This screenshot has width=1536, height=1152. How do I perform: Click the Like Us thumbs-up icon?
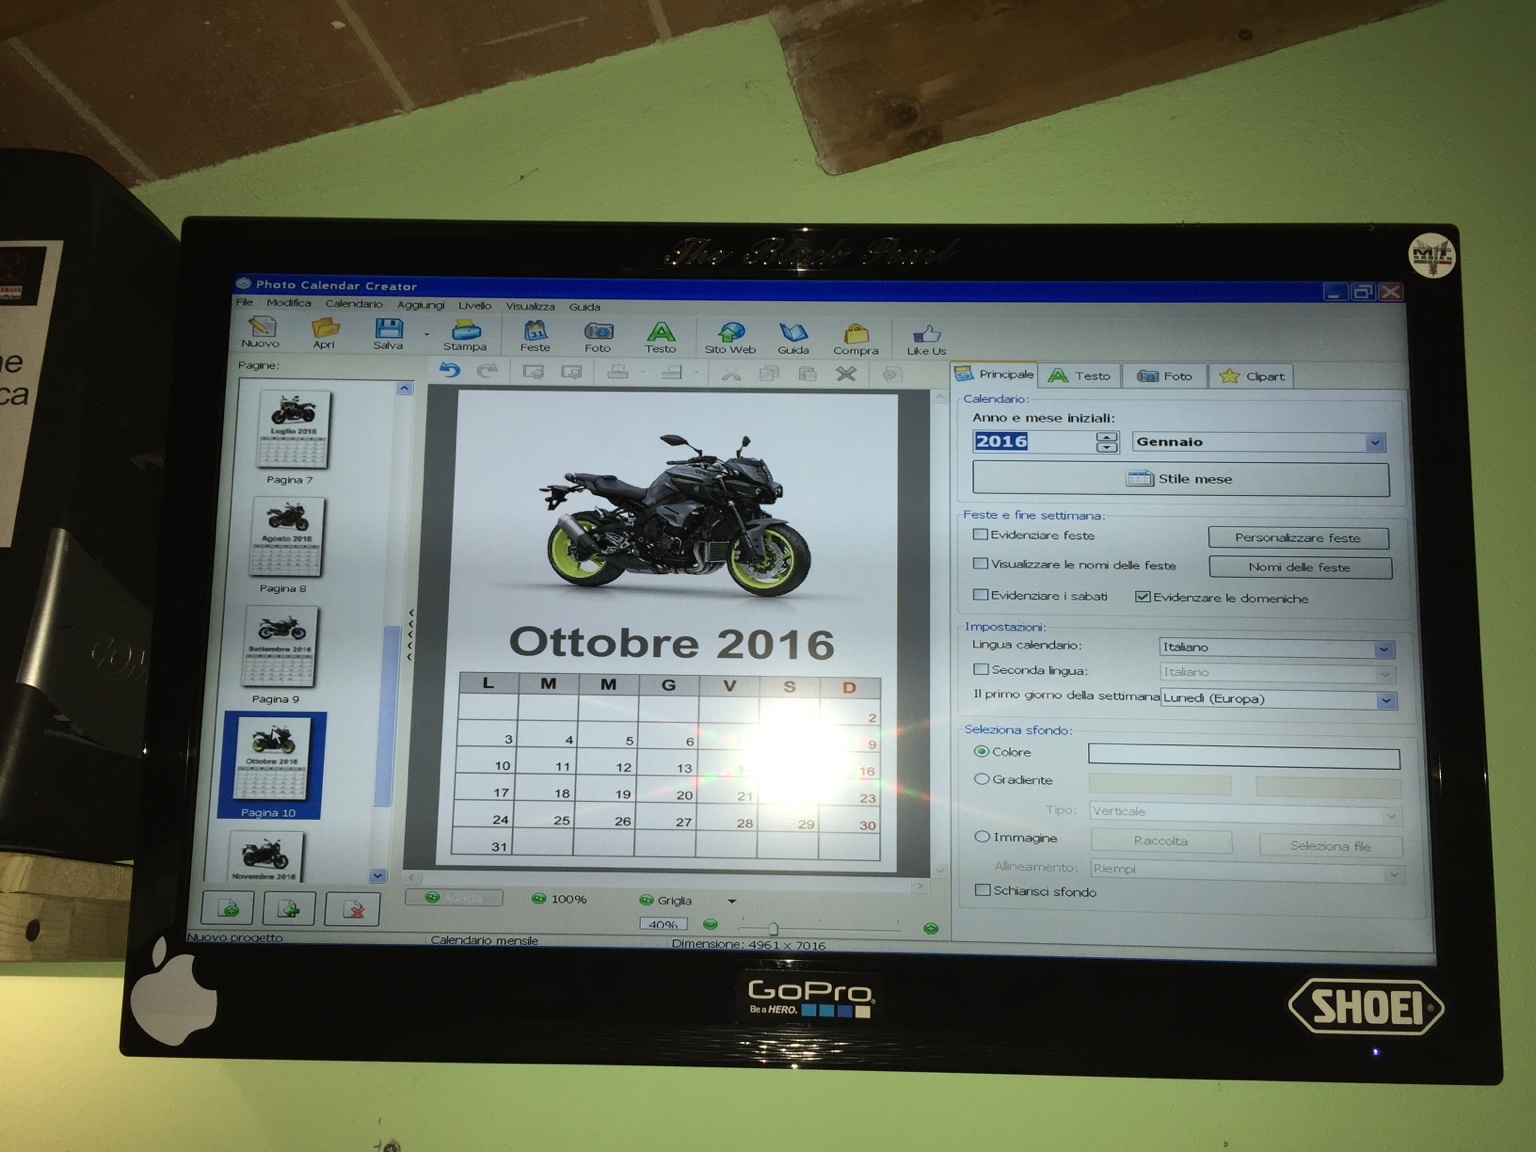click(926, 339)
